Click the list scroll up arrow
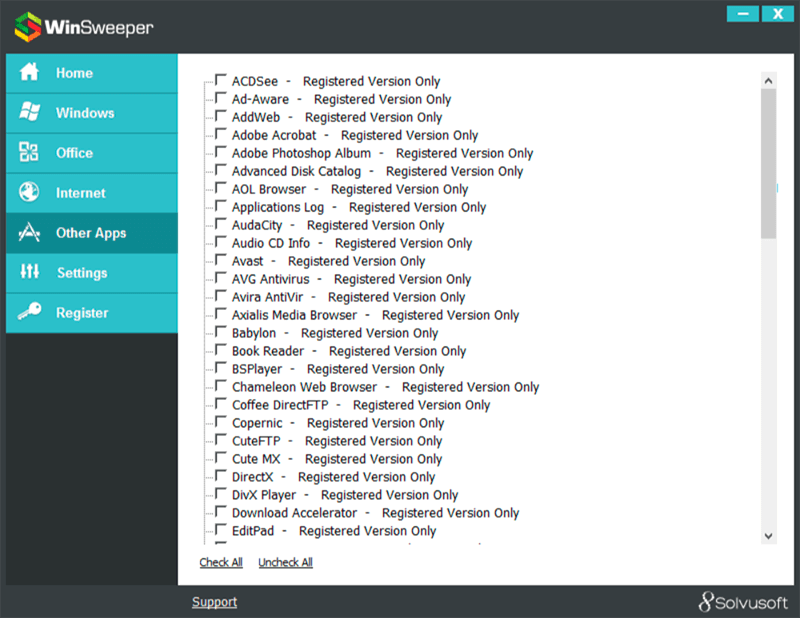Screen dimensions: 800x618 [x=768, y=81]
